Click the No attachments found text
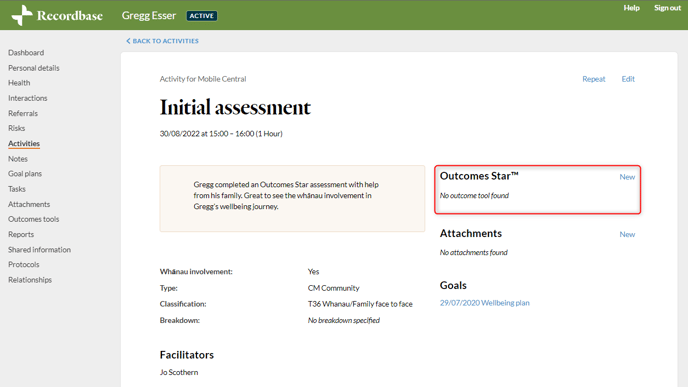The image size is (688, 387). (x=473, y=253)
